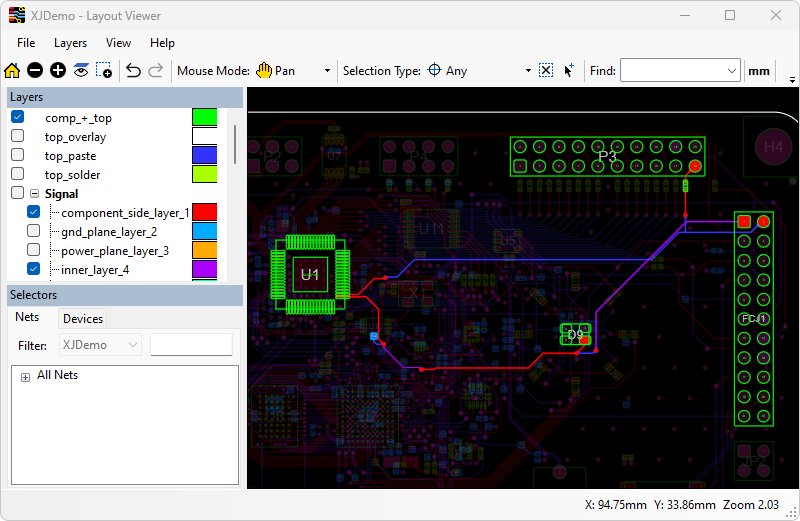Click the Find input field
Screen dimensions: 800x521
(670, 71)
